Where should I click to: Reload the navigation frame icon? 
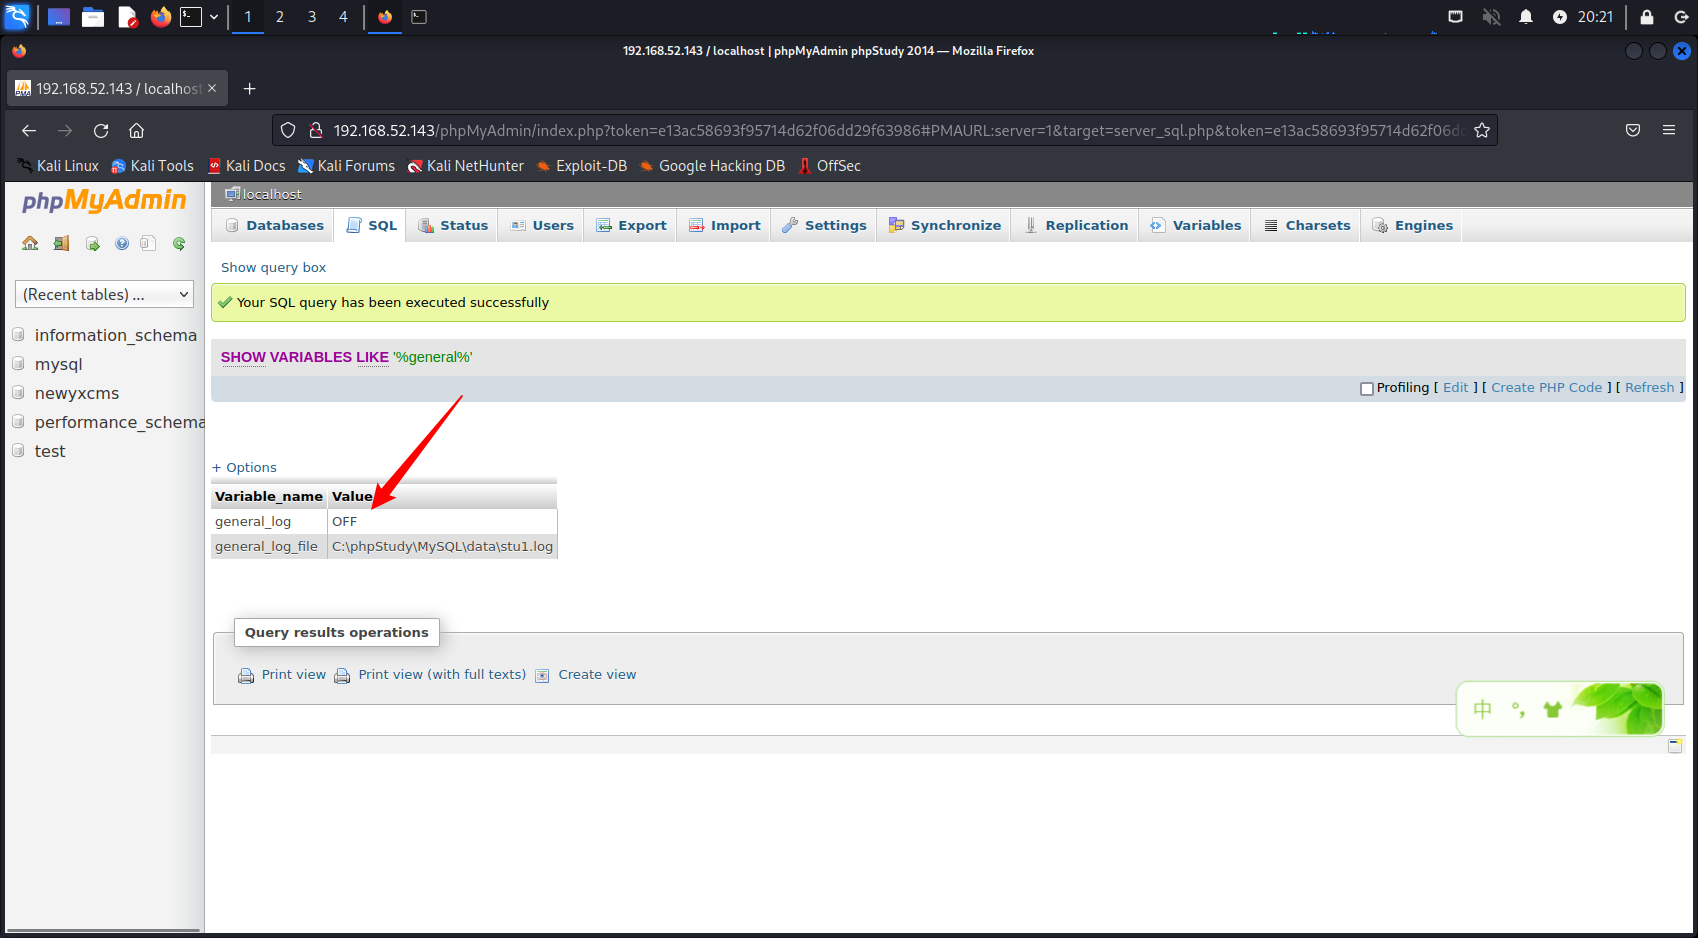(x=179, y=243)
